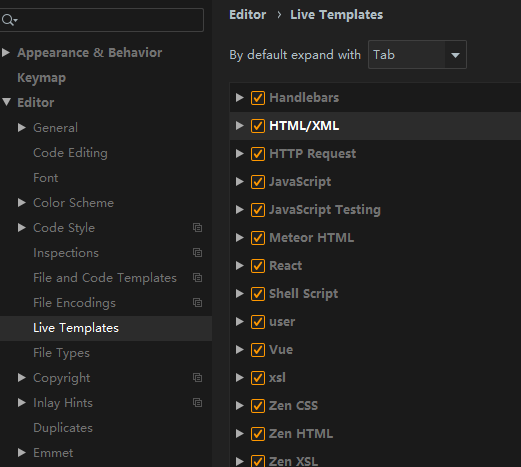Expand the HTTP Request template group
Viewport: 521px width, 467px height.
pyautogui.click(x=239, y=153)
